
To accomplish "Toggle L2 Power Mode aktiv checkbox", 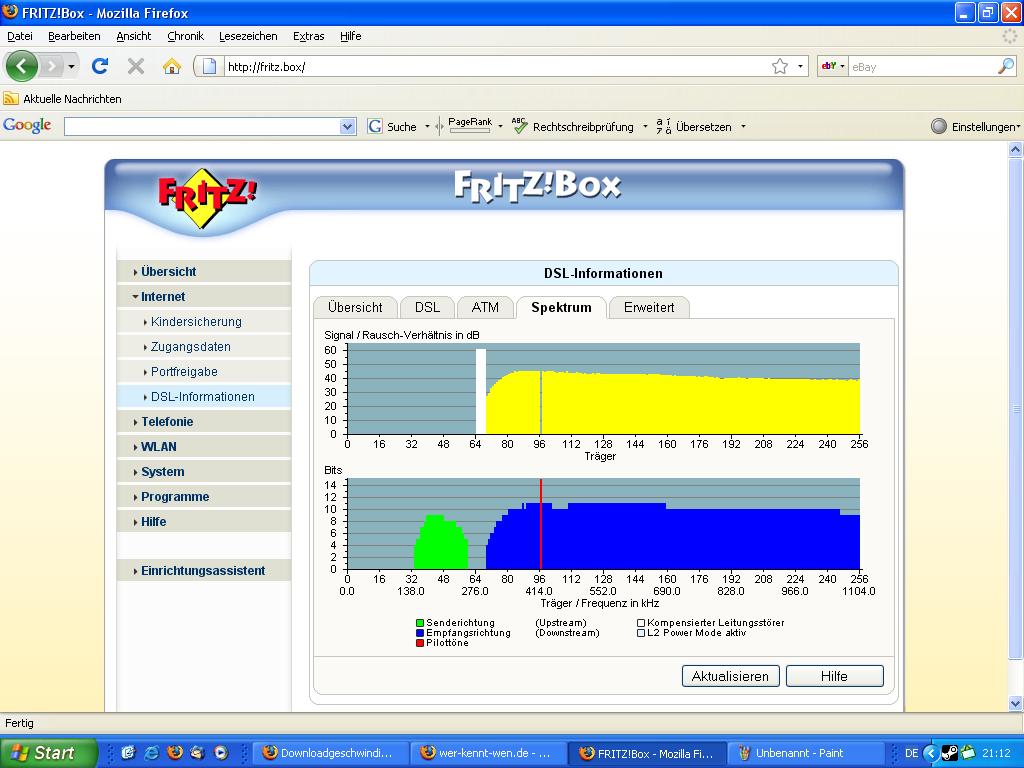I will 641,633.
